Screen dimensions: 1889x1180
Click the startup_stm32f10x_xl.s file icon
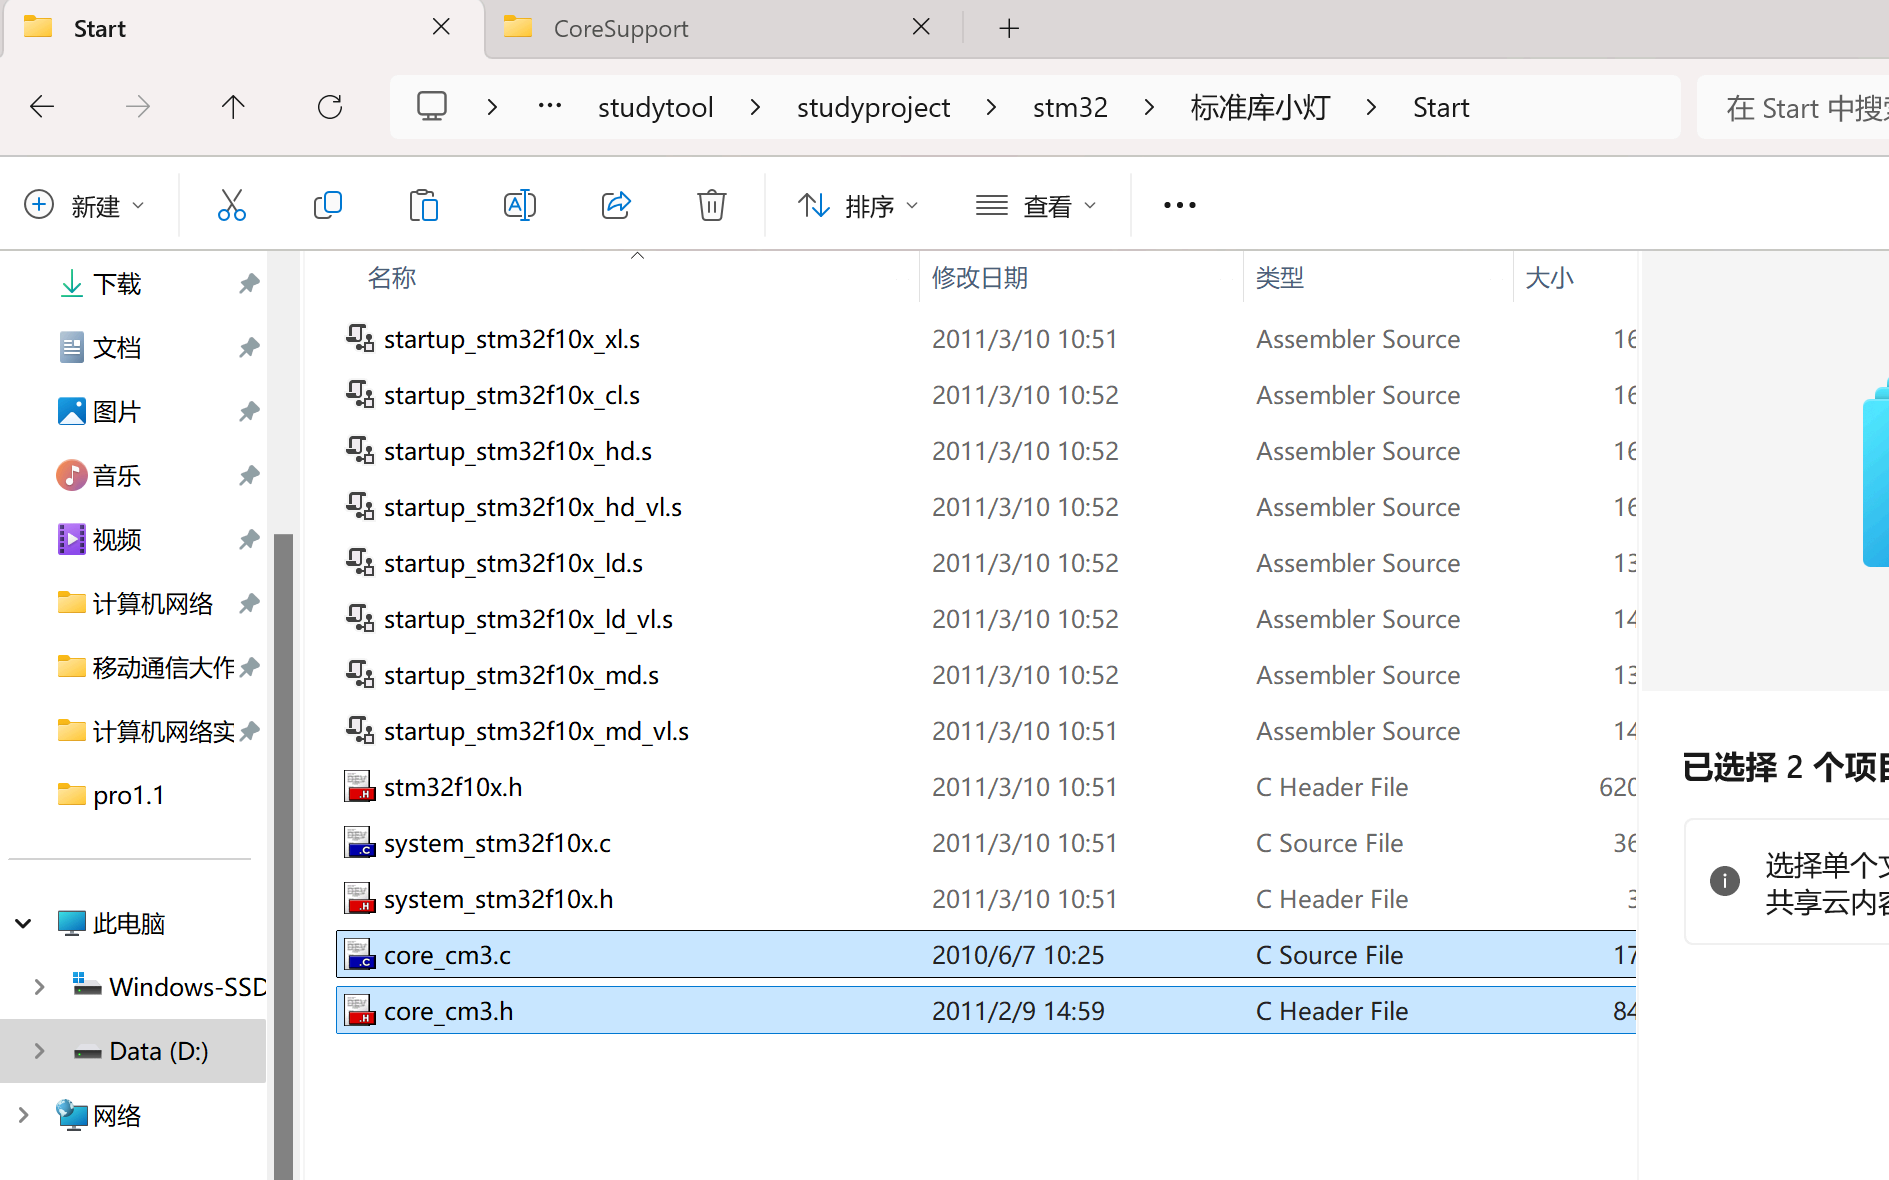(x=360, y=339)
